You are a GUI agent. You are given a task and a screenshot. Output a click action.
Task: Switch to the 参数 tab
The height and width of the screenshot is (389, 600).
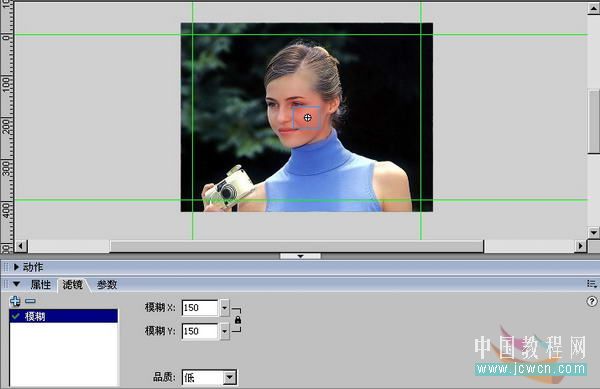(x=106, y=285)
